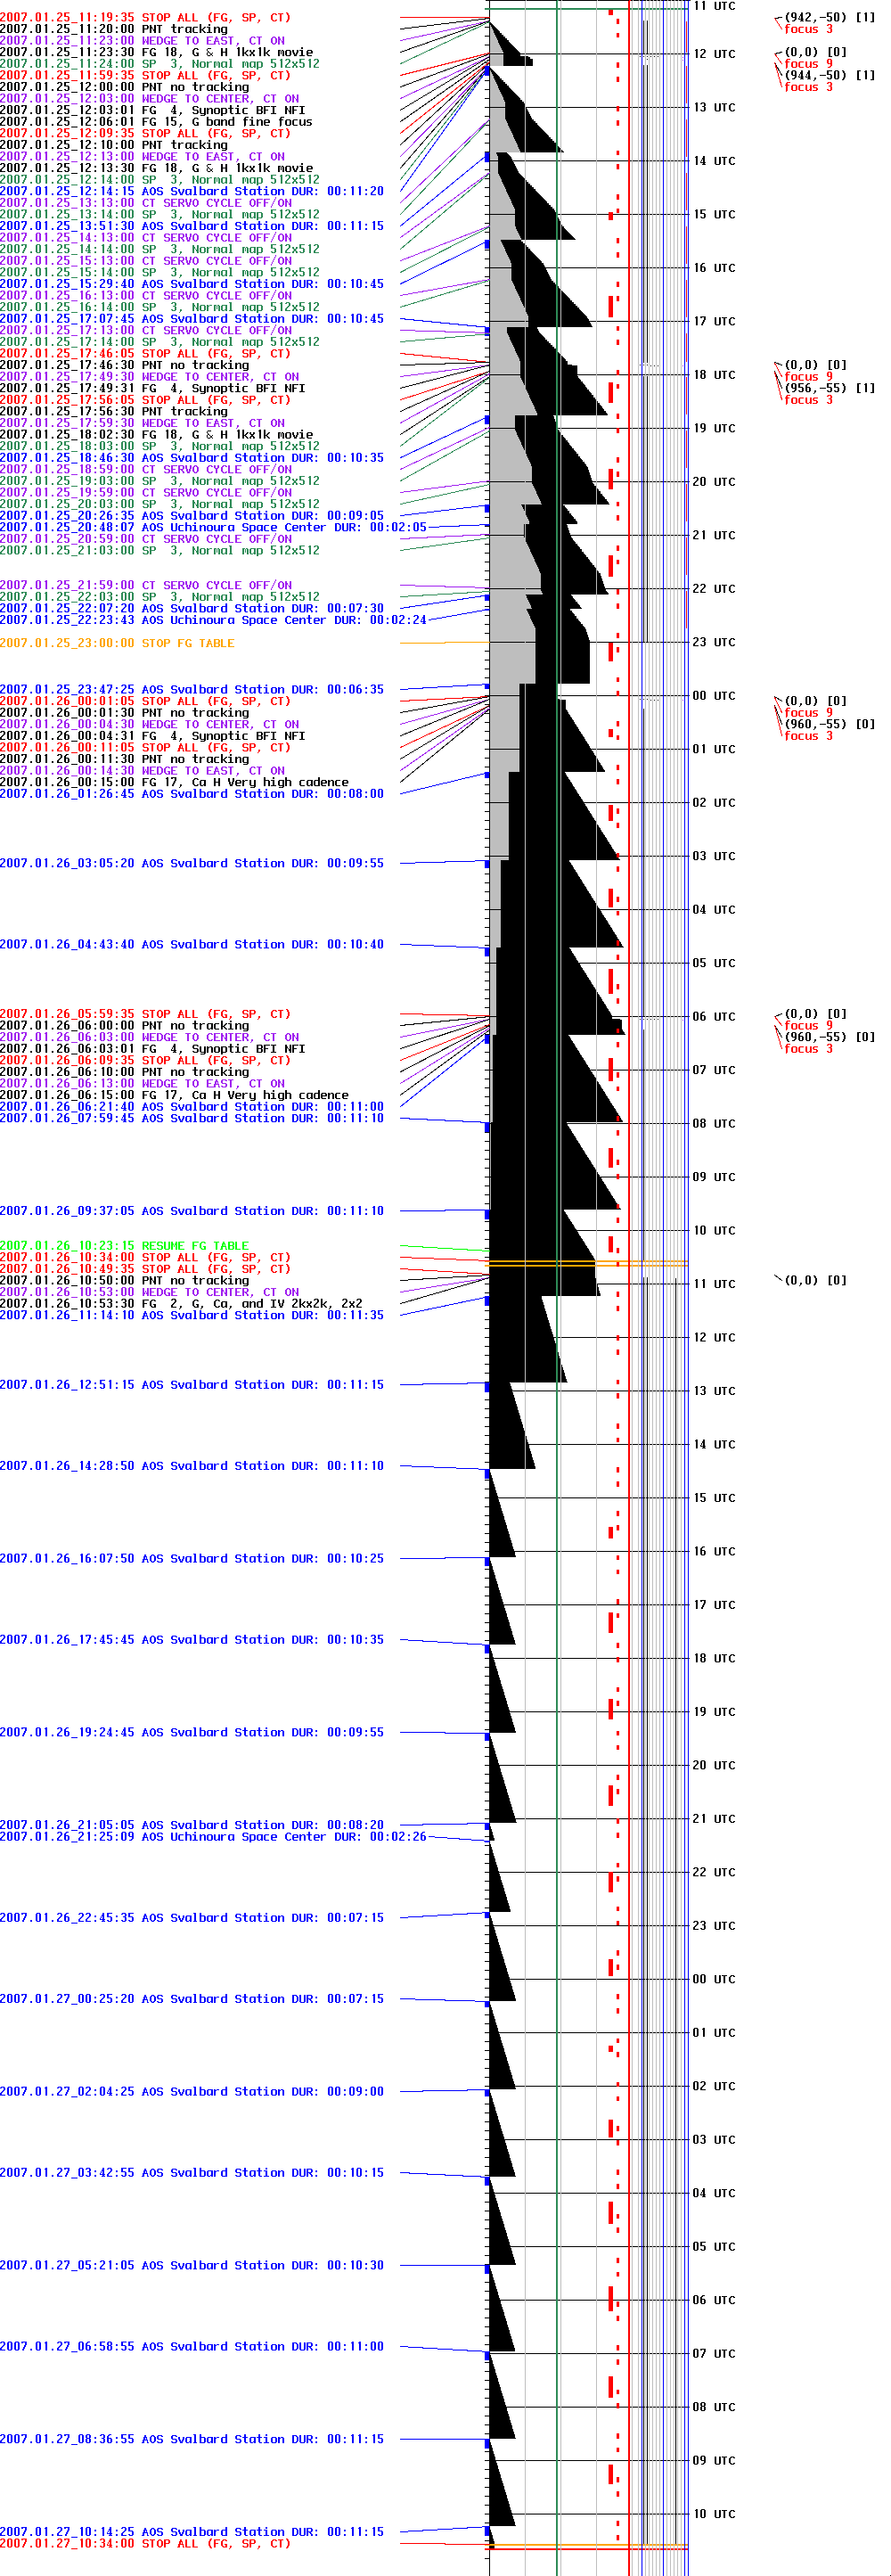The image size is (891, 2576).
Task: Click the 2007.01.26_12:51:15 Svalbard Station entry
Action: (x=191, y=1385)
